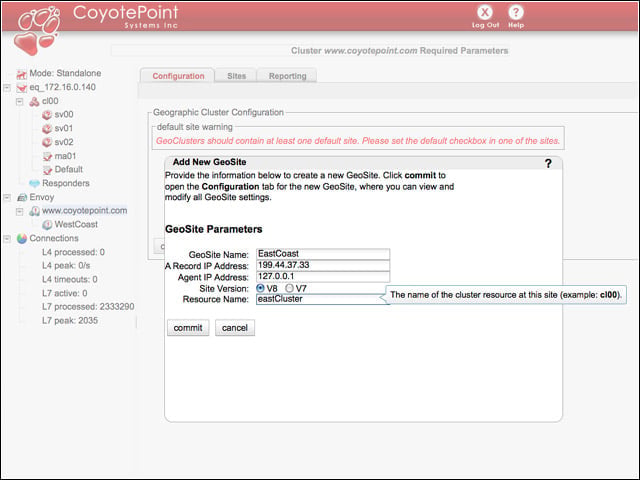Open Responders in the tree
Viewport: 640px width, 480px height.
tap(66, 183)
